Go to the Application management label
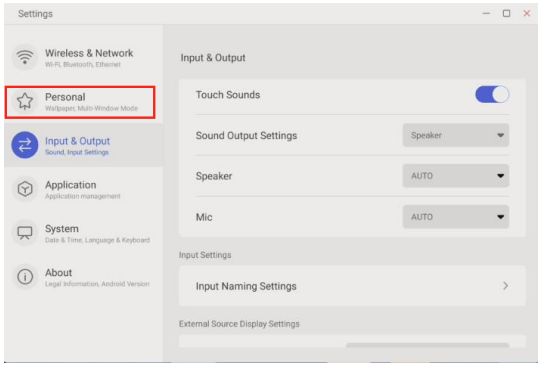The height and width of the screenshot is (366, 542). pos(83,196)
